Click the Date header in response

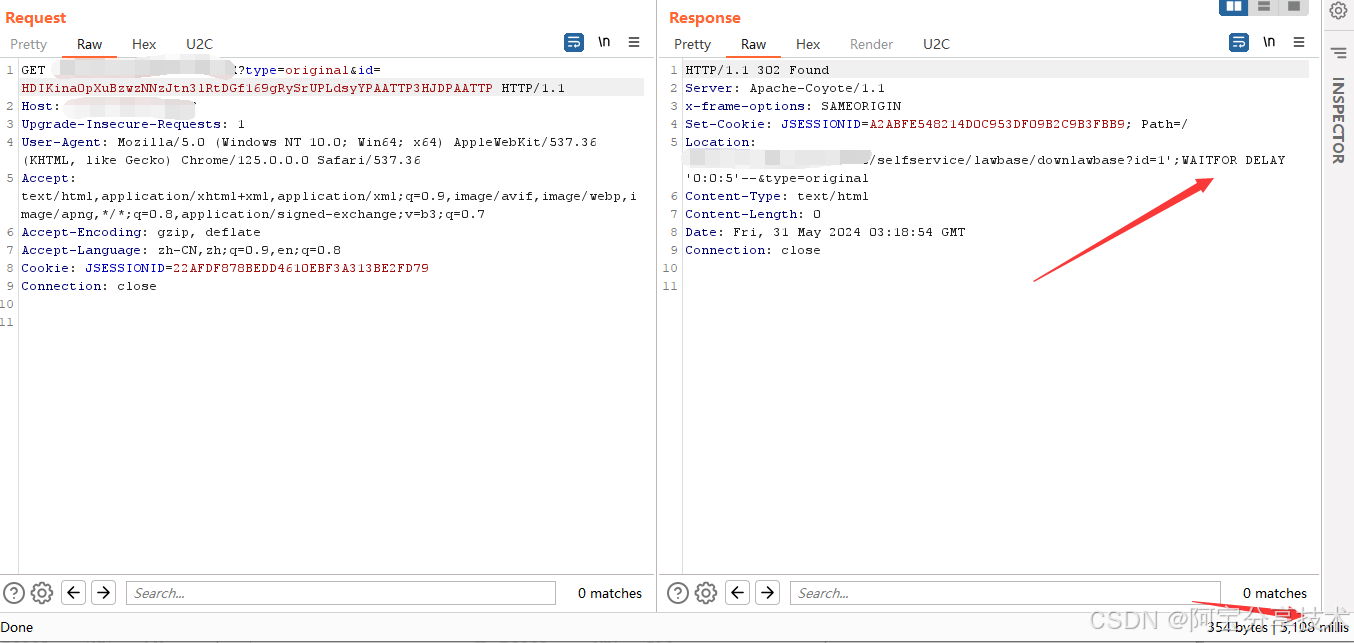pyautogui.click(x=825, y=232)
